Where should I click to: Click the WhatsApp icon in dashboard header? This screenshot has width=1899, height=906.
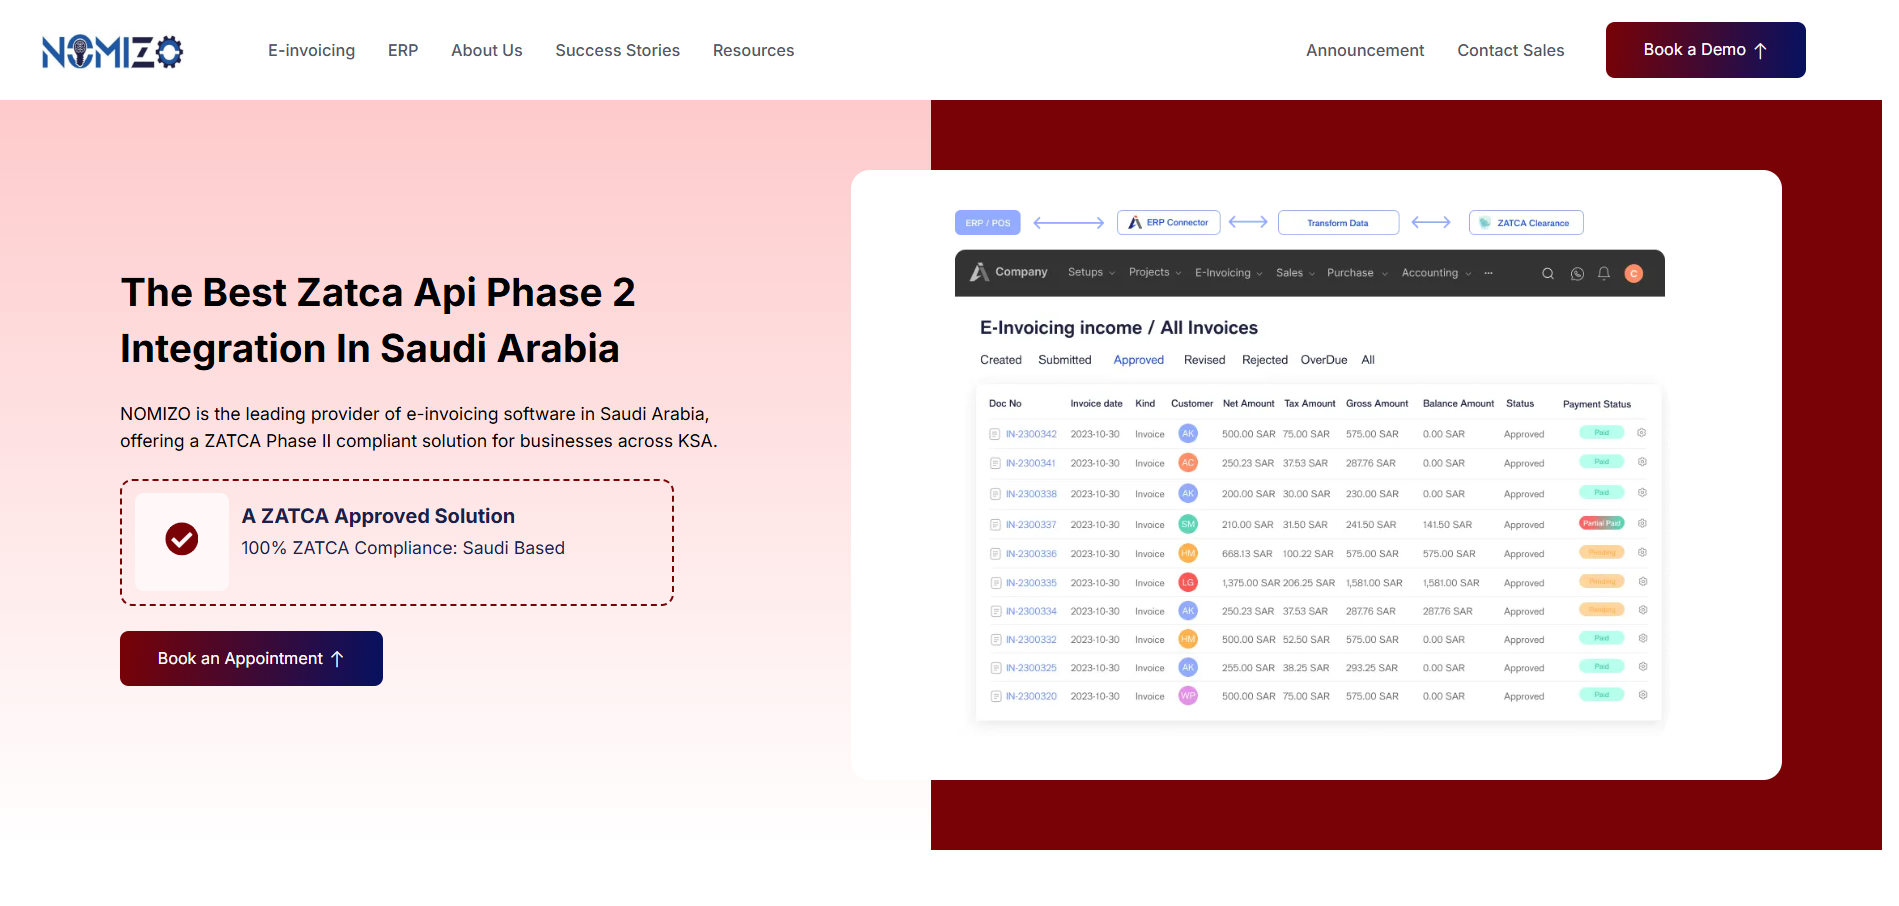(x=1576, y=274)
